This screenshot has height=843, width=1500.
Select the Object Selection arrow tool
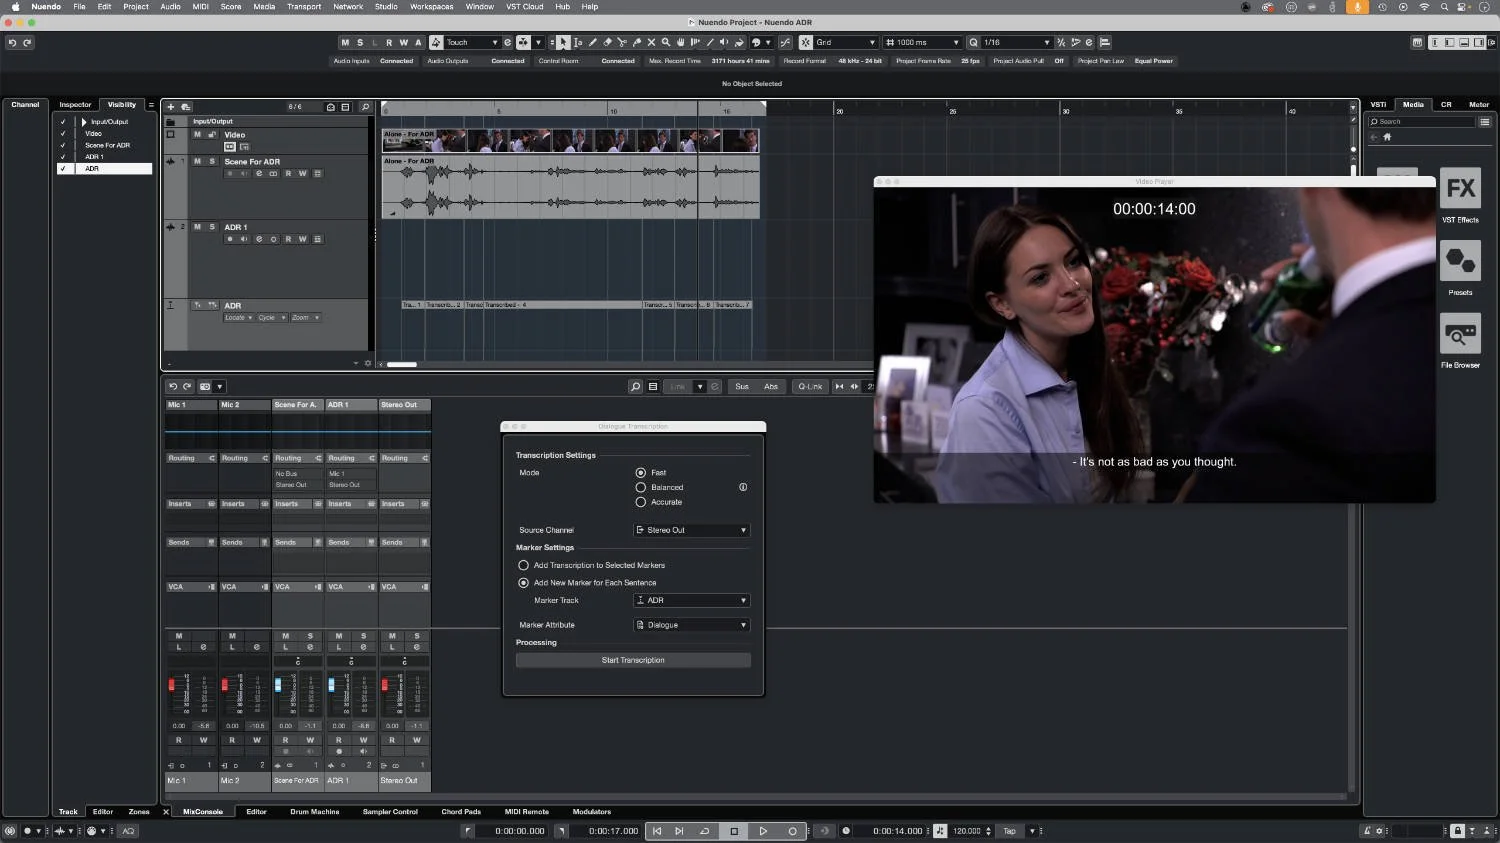coord(563,42)
